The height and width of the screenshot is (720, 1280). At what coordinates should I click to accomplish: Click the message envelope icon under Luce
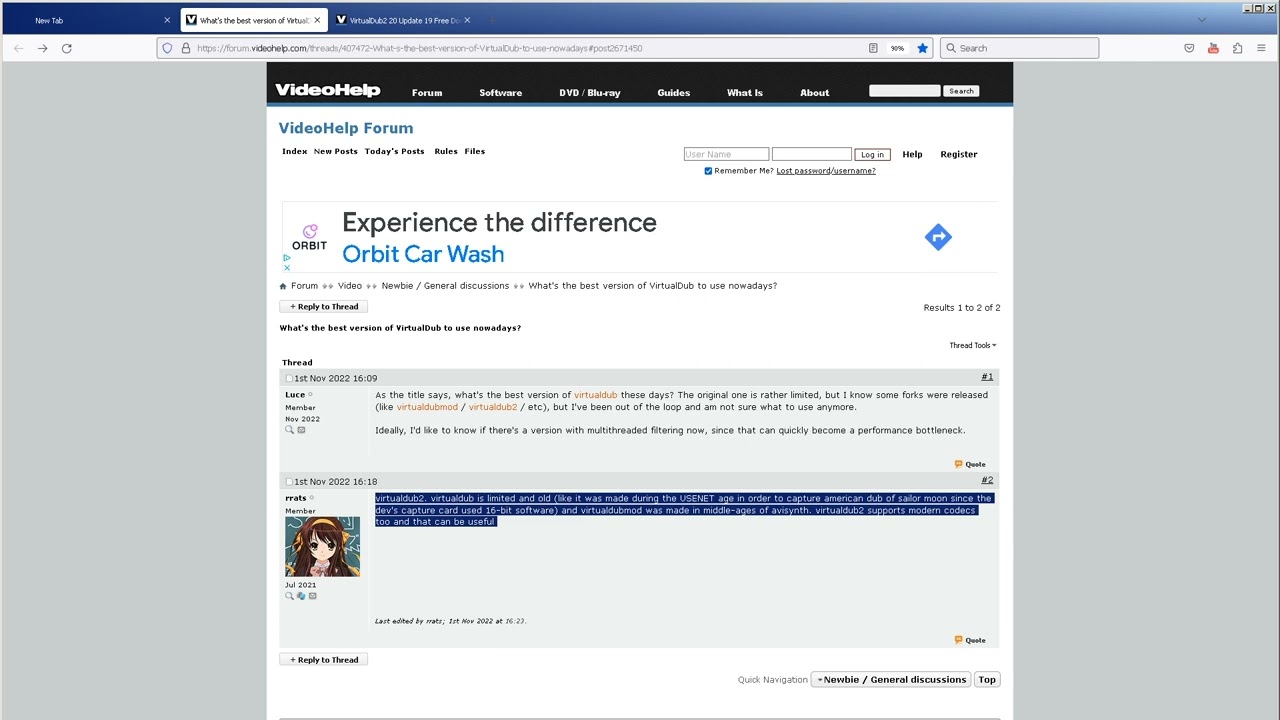click(x=301, y=430)
